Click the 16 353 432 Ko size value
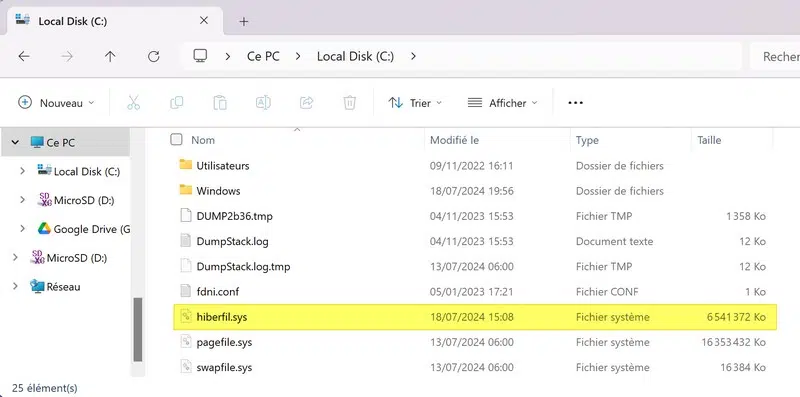Image resolution: width=800 pixels, height=397 pixels. [x=734, y=342]
